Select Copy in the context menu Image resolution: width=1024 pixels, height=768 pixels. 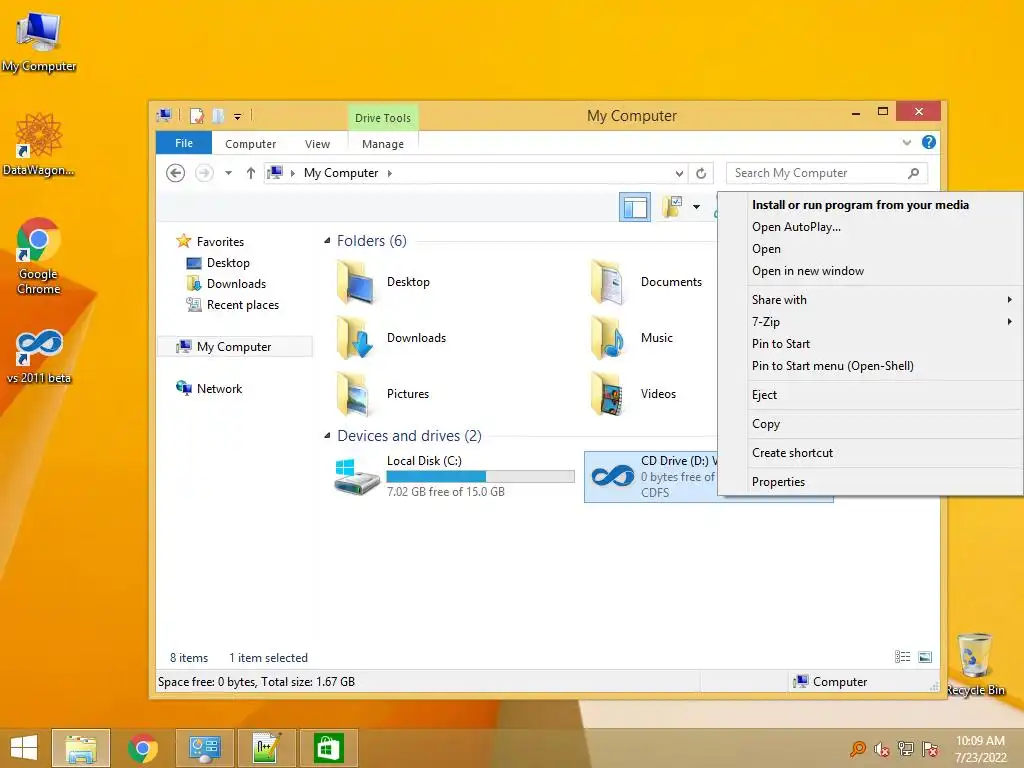[x=886, y=423]
